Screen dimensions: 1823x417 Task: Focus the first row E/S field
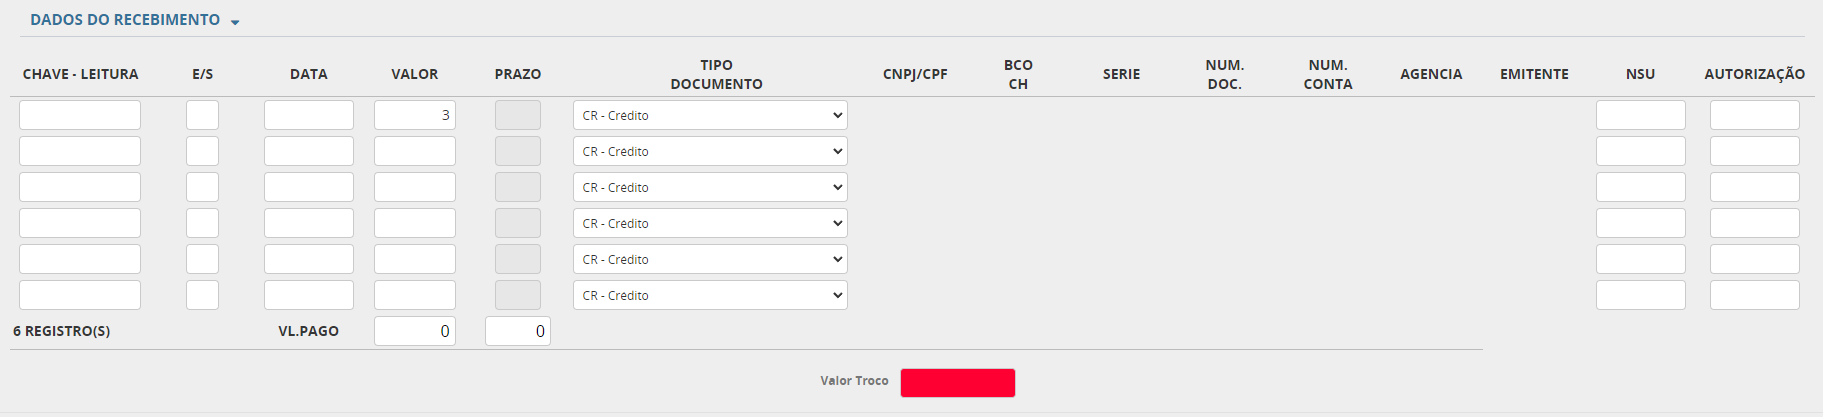coord(202,115)
